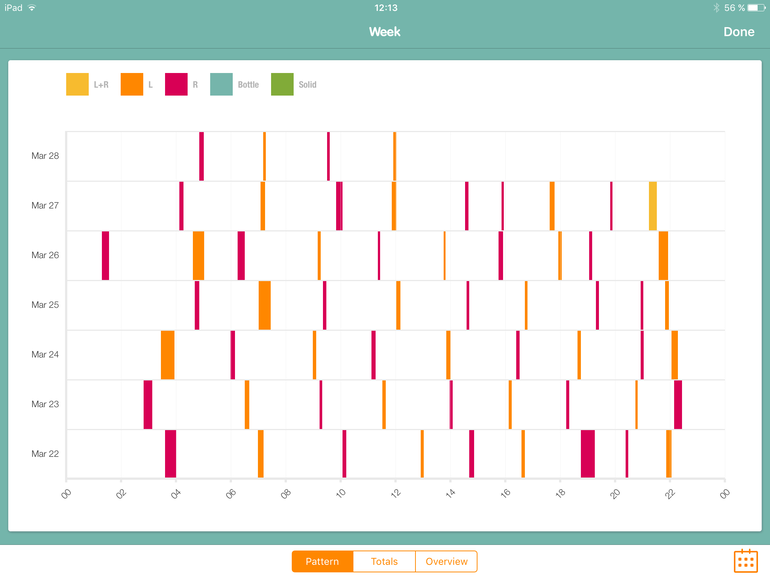Tap the yellow L+R feeding on Mar 27

(653, 206)
